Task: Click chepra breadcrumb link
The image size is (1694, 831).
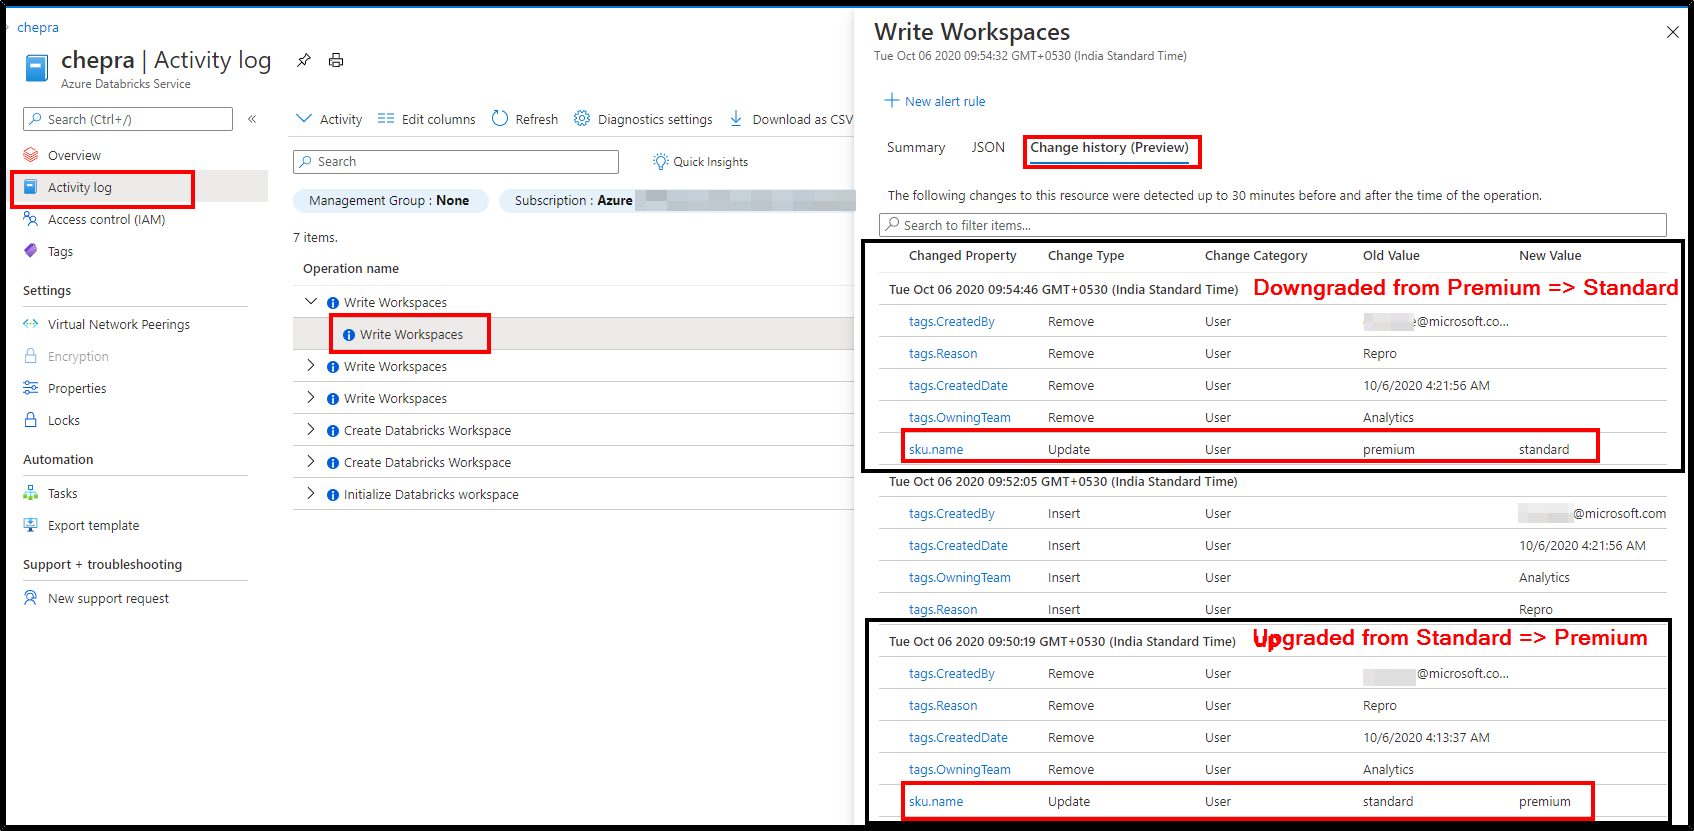Action: pos(38,27)
